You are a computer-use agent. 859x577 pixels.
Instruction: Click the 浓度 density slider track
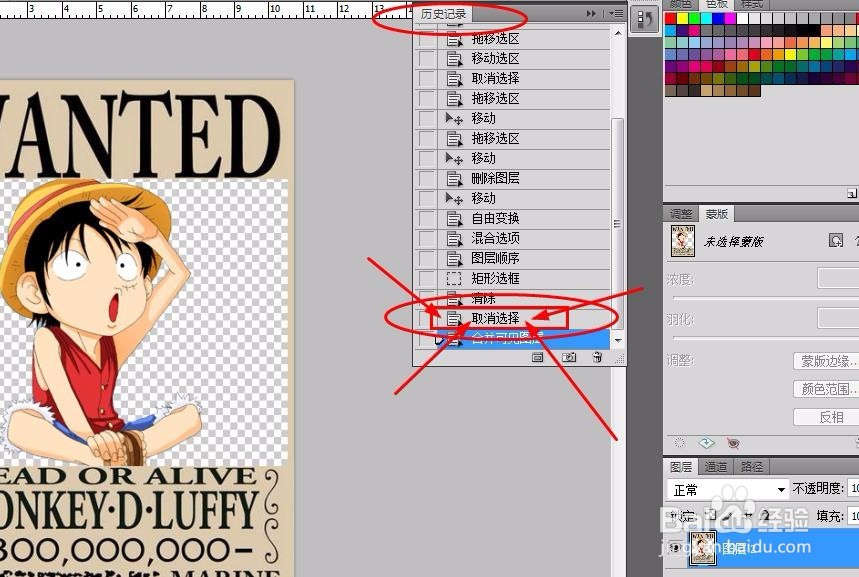(x=766, y=299)
